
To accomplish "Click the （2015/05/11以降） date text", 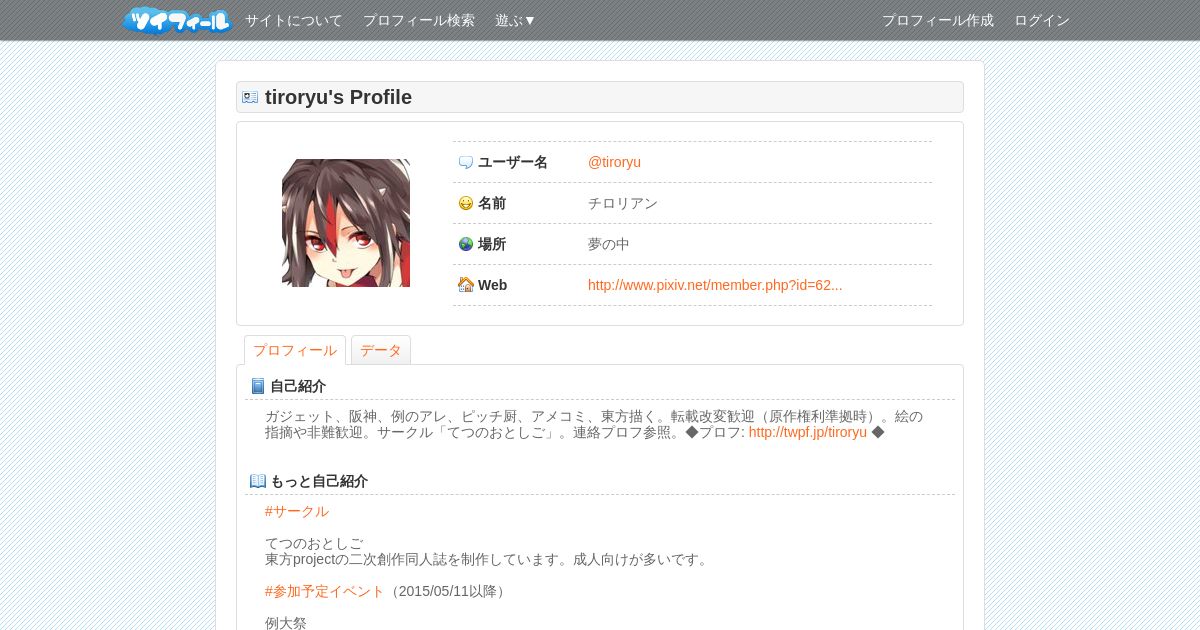I will click(x=448, y=591).
